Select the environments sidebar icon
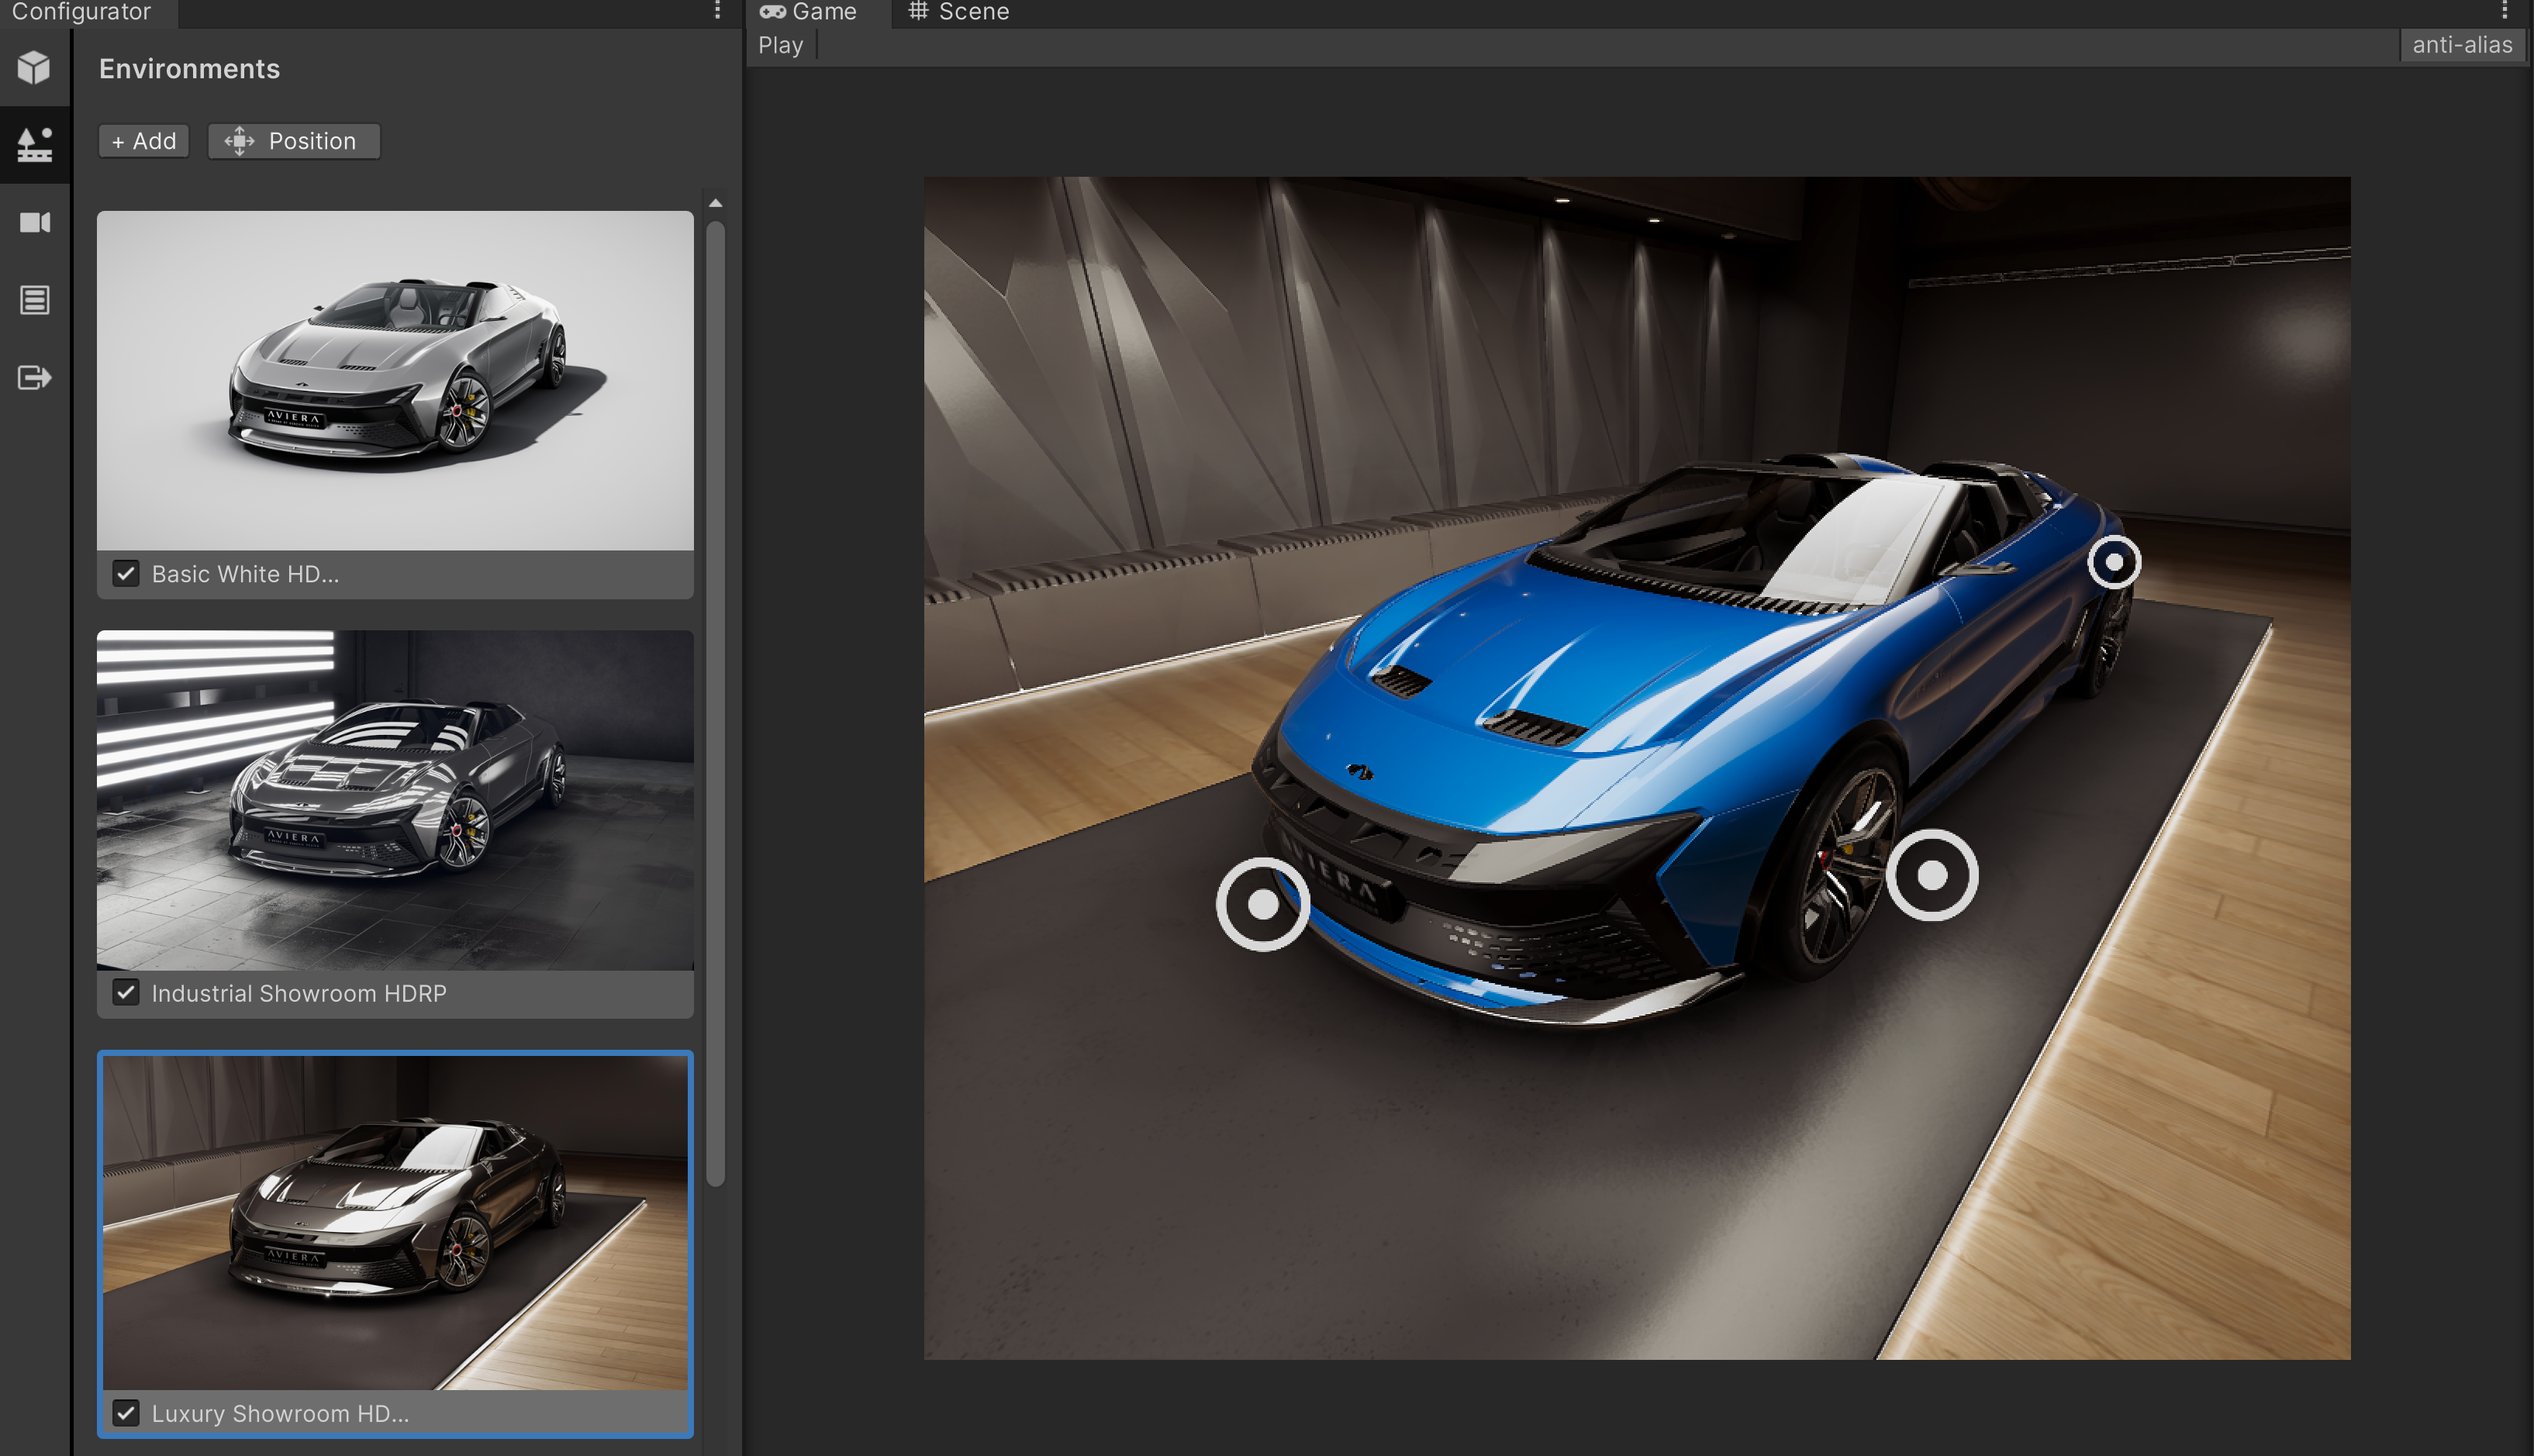The height and width of the screenshot is (1456, 2534). (34, 145)
